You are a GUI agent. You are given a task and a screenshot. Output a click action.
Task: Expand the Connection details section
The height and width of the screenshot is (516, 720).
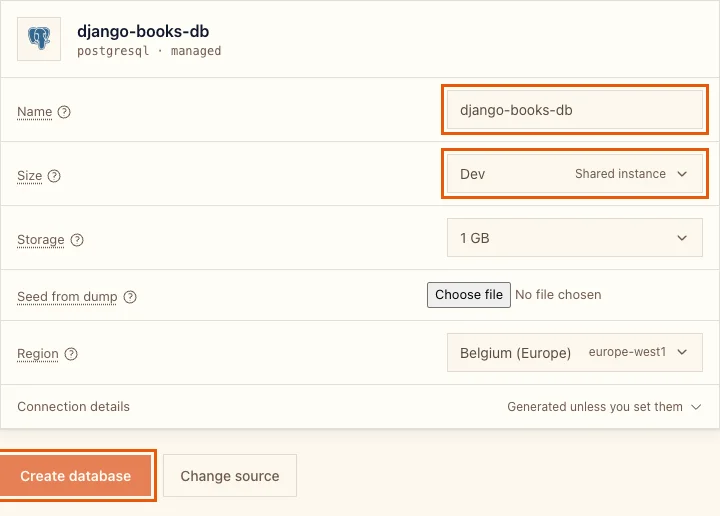(360, 407)
